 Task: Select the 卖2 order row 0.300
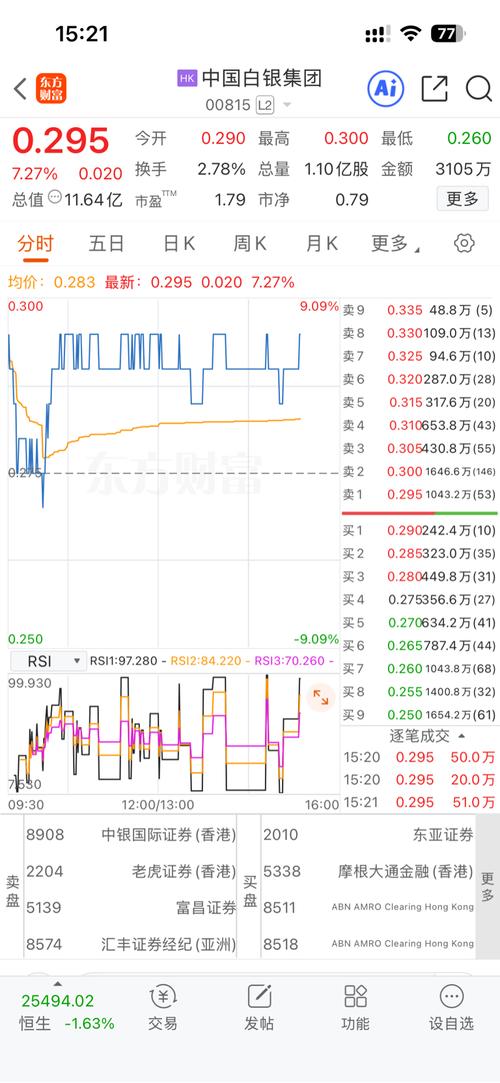tap(420, 472)
